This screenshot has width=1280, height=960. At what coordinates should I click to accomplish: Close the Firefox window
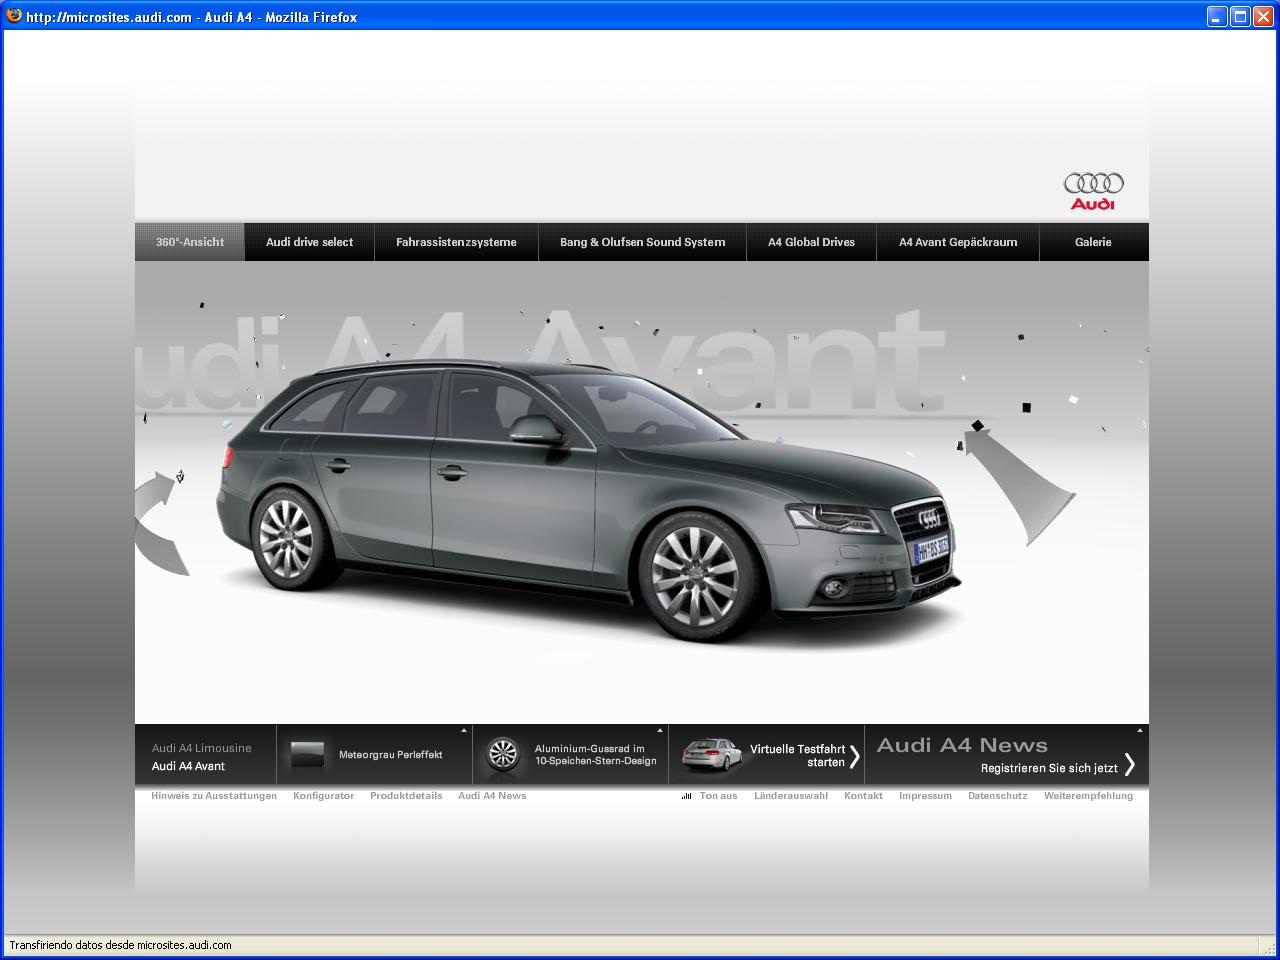[1264, 16]
